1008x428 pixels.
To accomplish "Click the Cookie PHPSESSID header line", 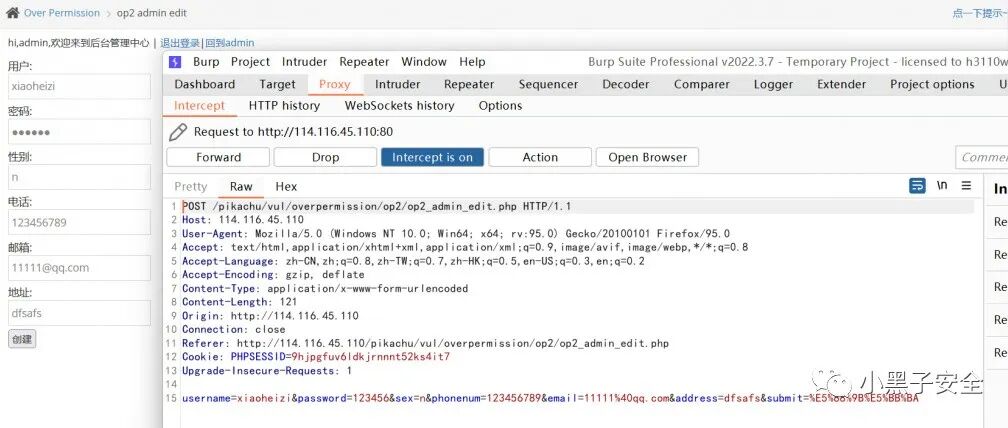I will 316,357.
